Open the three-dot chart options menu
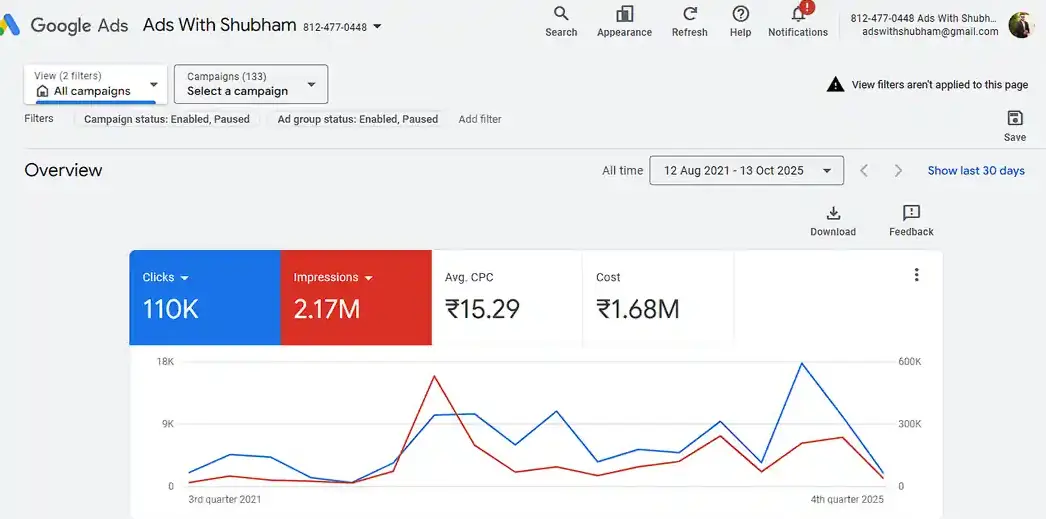Viewport: 1046px width, 519px height. (x=917, y=275)
